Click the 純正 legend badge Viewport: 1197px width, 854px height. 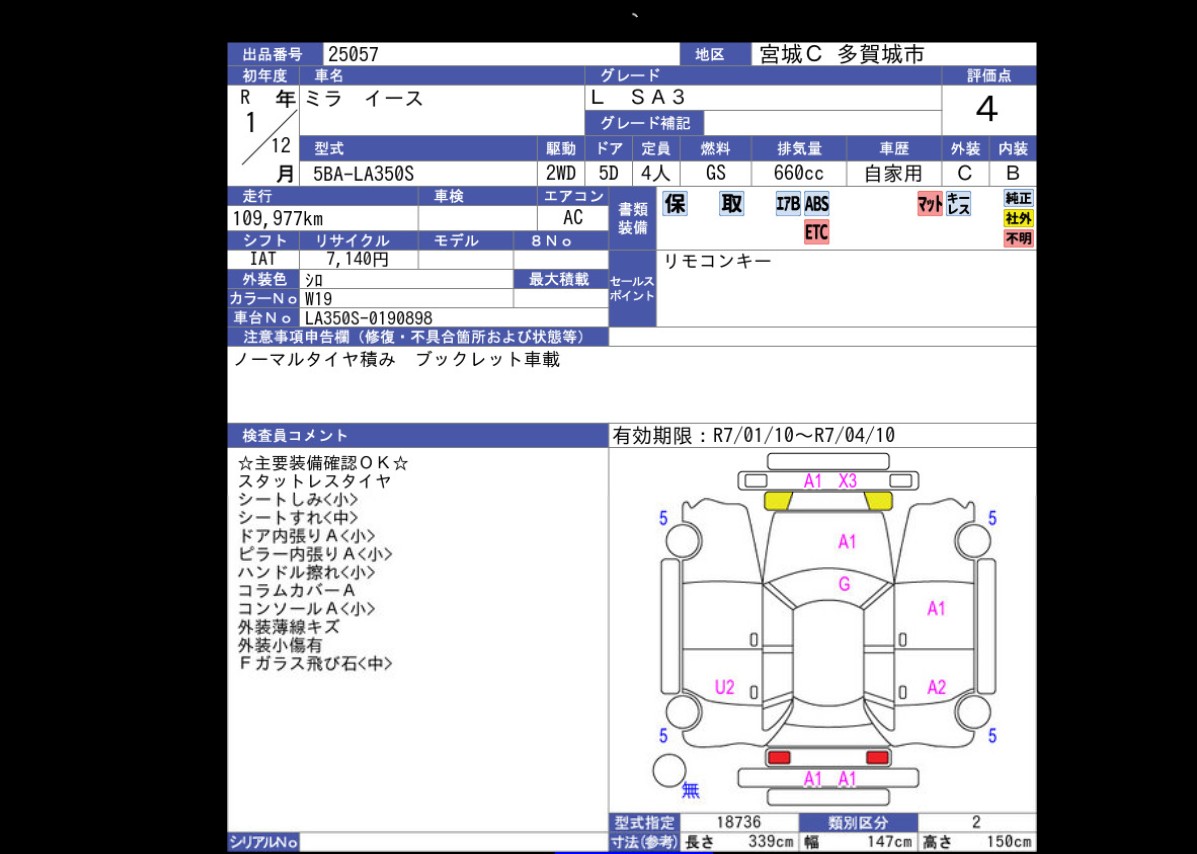click(1018, 198)
